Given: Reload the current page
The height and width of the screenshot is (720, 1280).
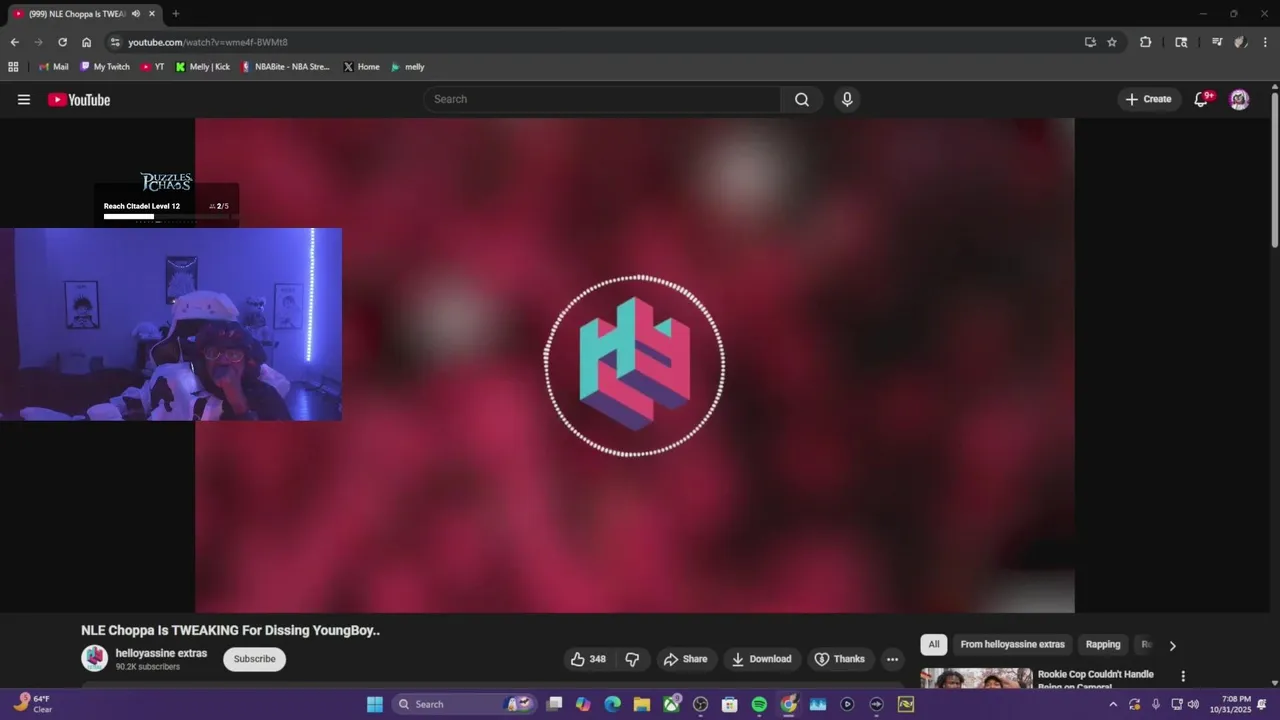Looking at the screenshot, I should [62, 42].
